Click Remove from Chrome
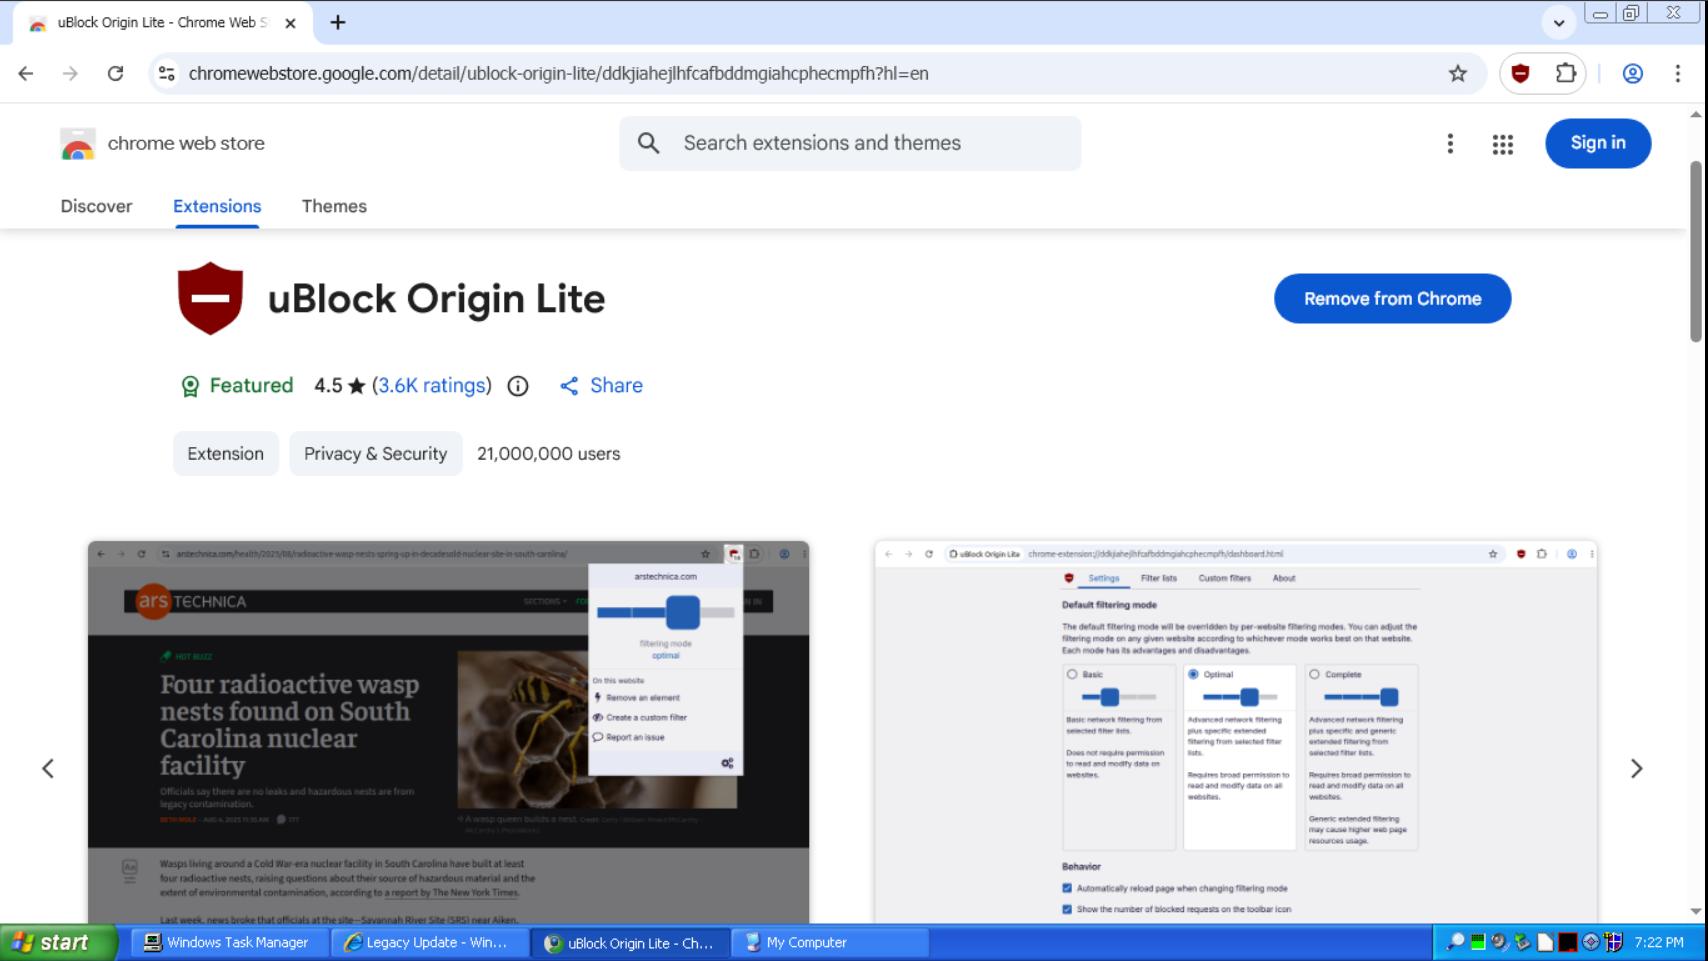1708x961 pixels. click(x=1392, y=298)
